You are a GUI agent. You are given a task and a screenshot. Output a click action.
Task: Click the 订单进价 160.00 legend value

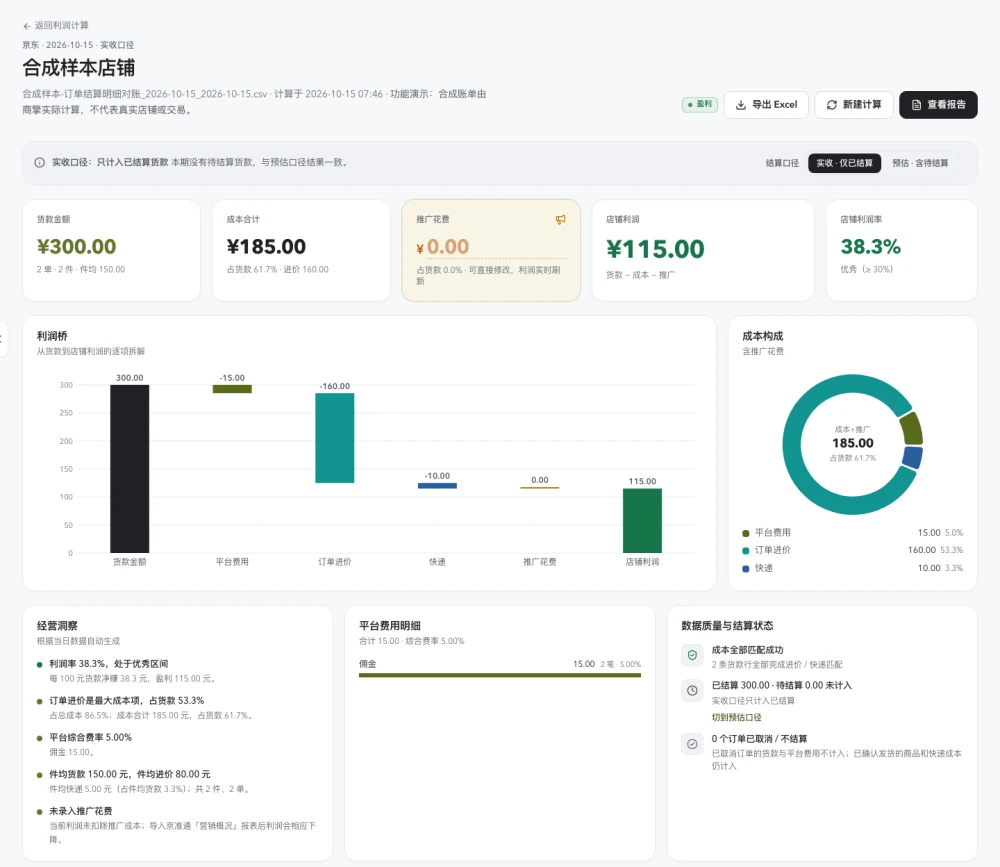(922, 551)
